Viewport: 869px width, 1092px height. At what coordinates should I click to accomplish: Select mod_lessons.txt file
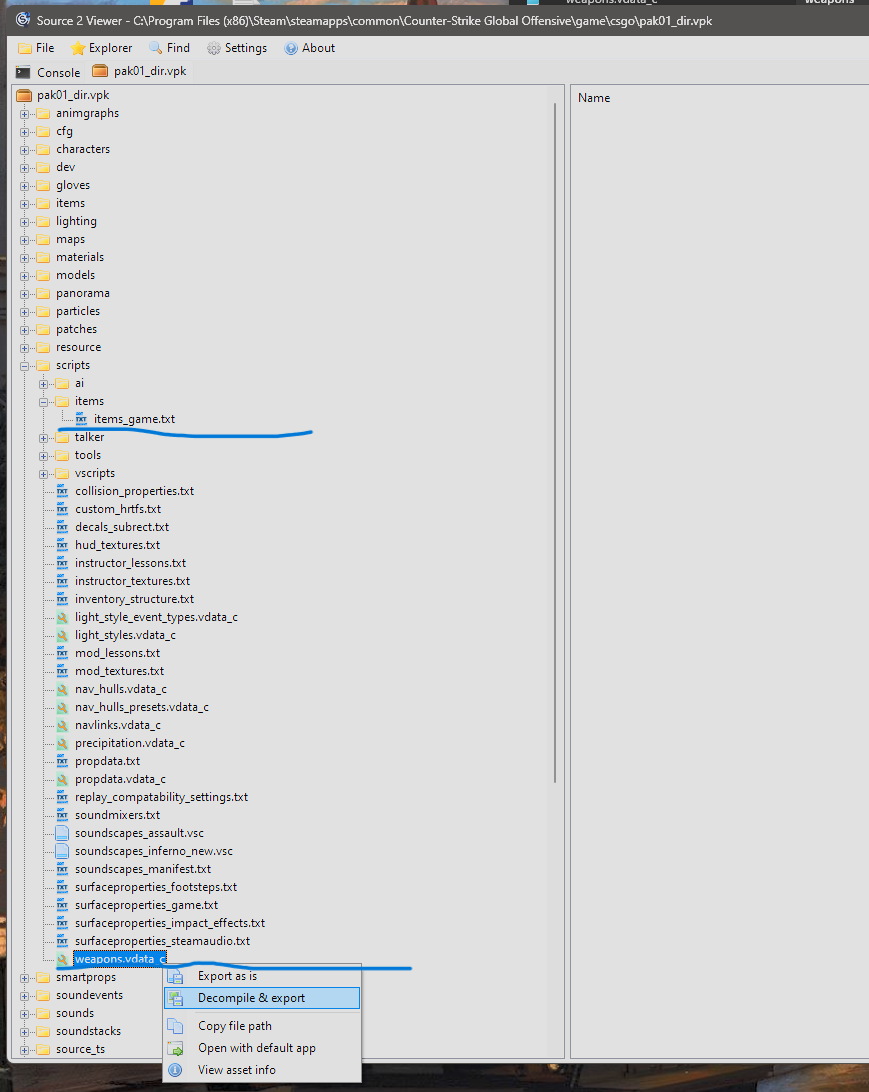tap(118, 653)
